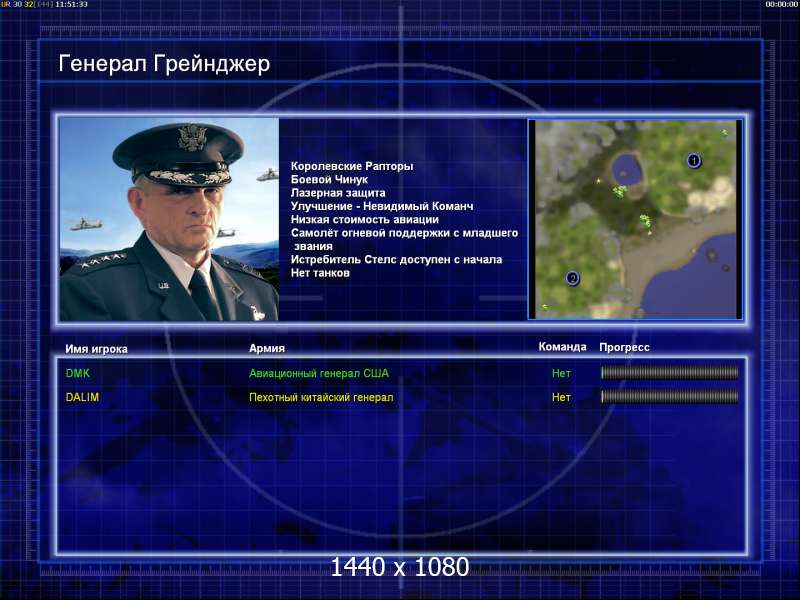Click 'Самолёт огневой поддержки с младшего' line

coord(405,233)
